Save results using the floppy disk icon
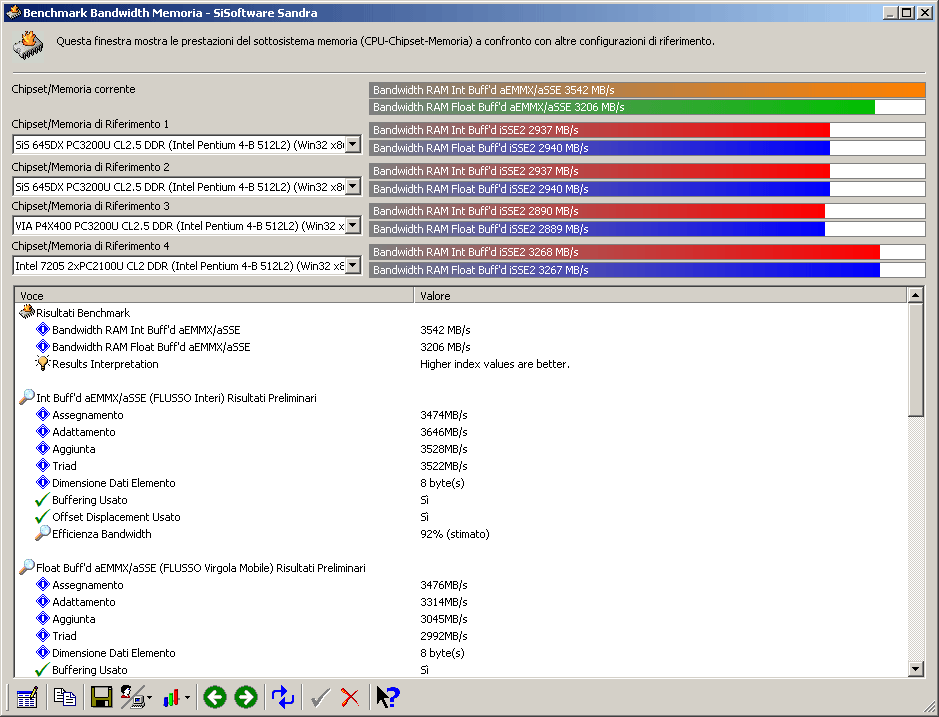 [x=101, y=697]
